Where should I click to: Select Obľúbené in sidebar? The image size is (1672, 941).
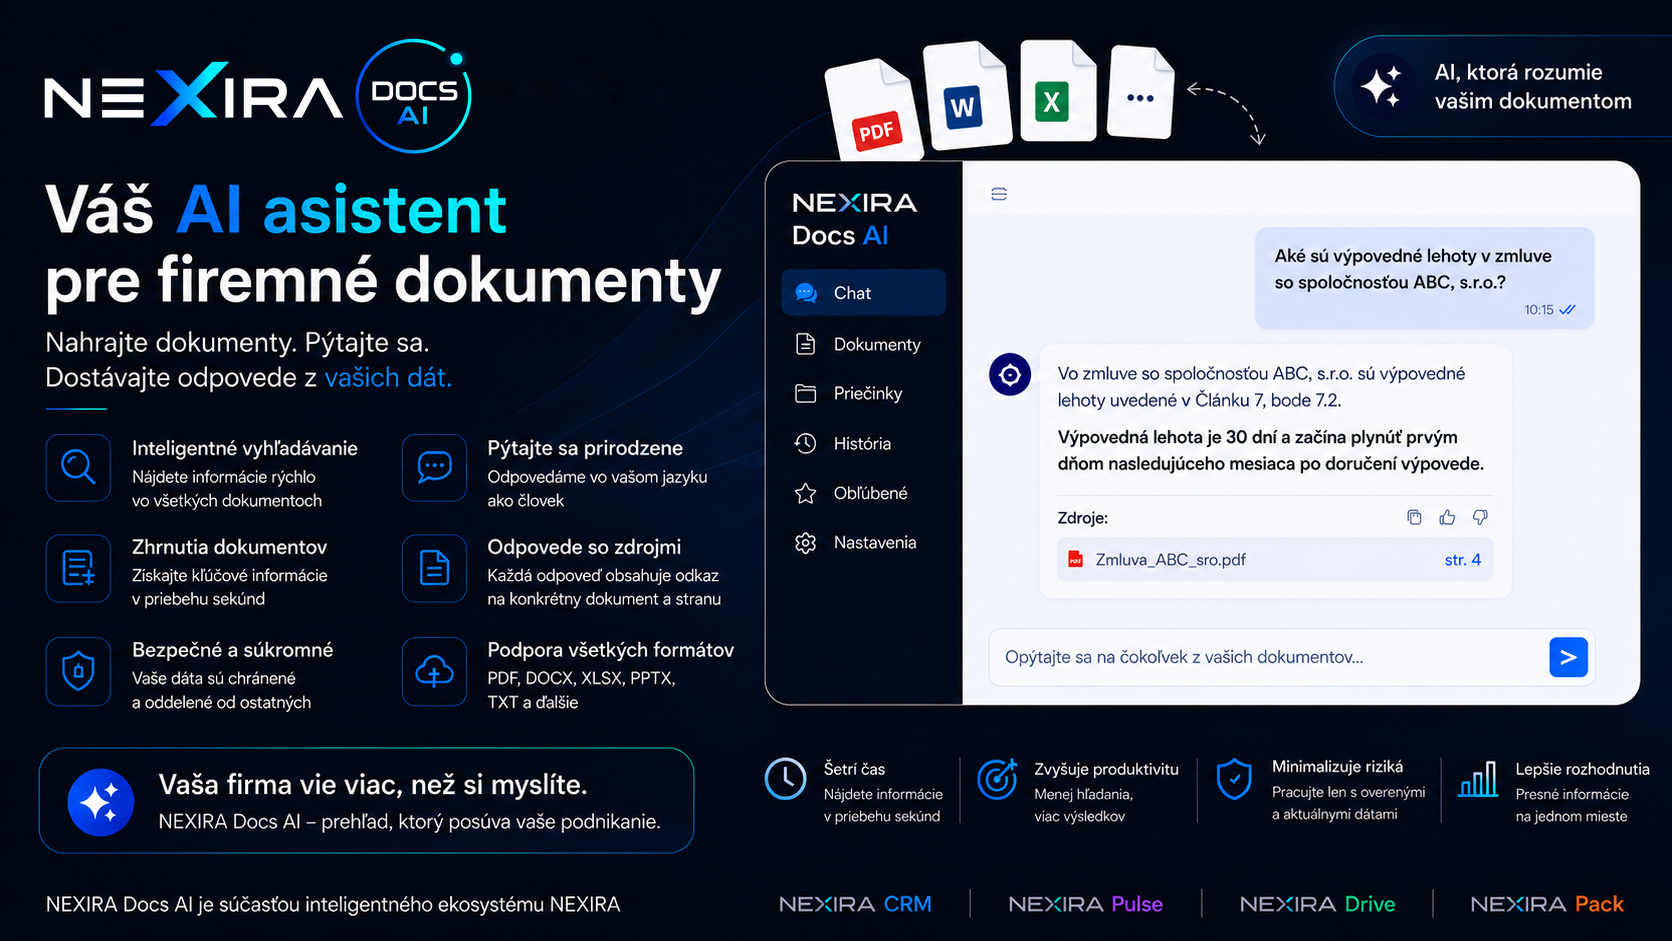coord(863,493)
